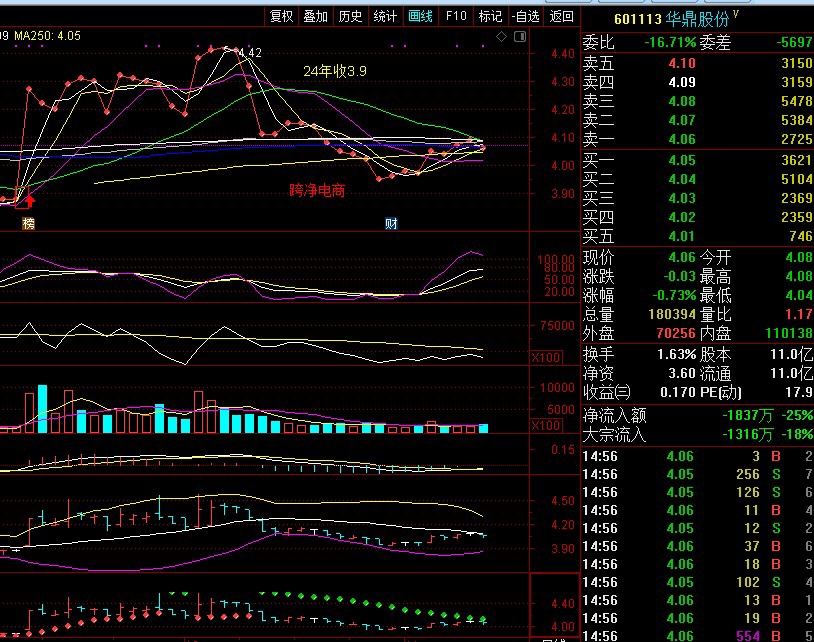Open 叠加 overlay option

(x=316, y=17)
